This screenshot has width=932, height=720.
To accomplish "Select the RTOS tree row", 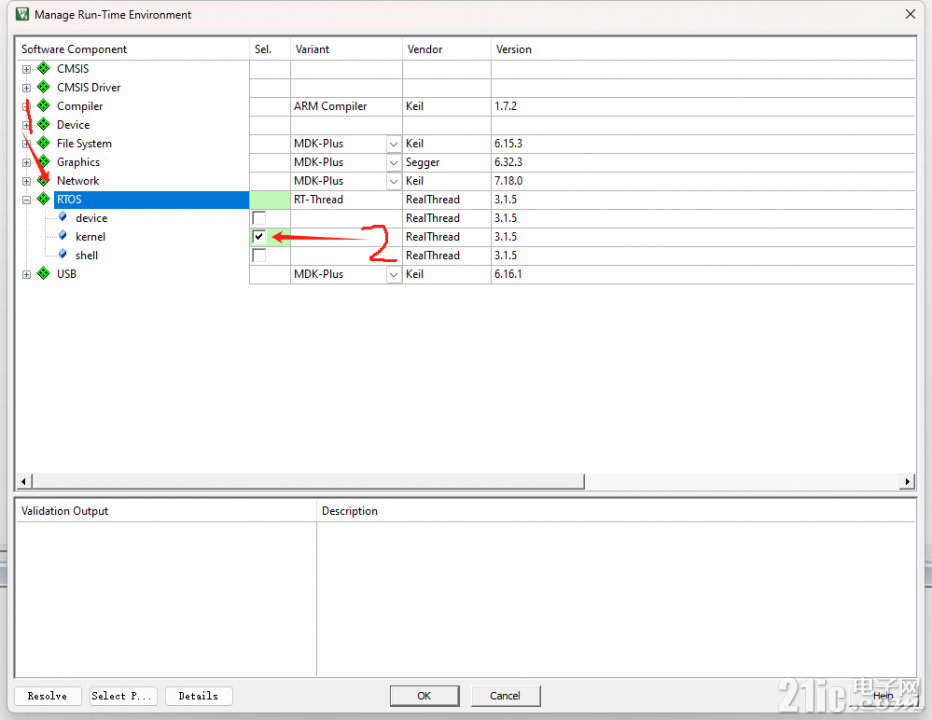I will (x=152, y=199).
